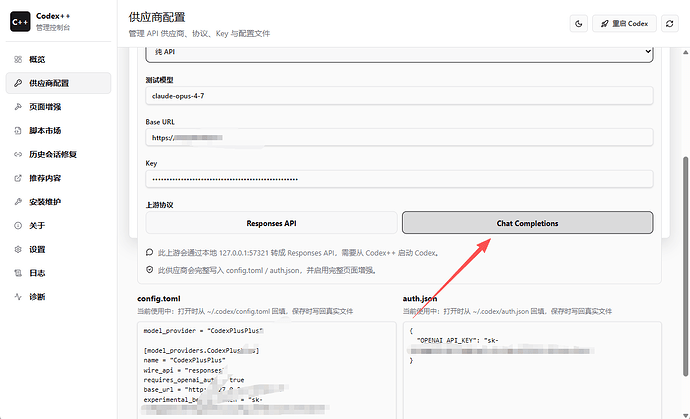Open 历史会话修复 in the sidebar

(x=58, y=154)
